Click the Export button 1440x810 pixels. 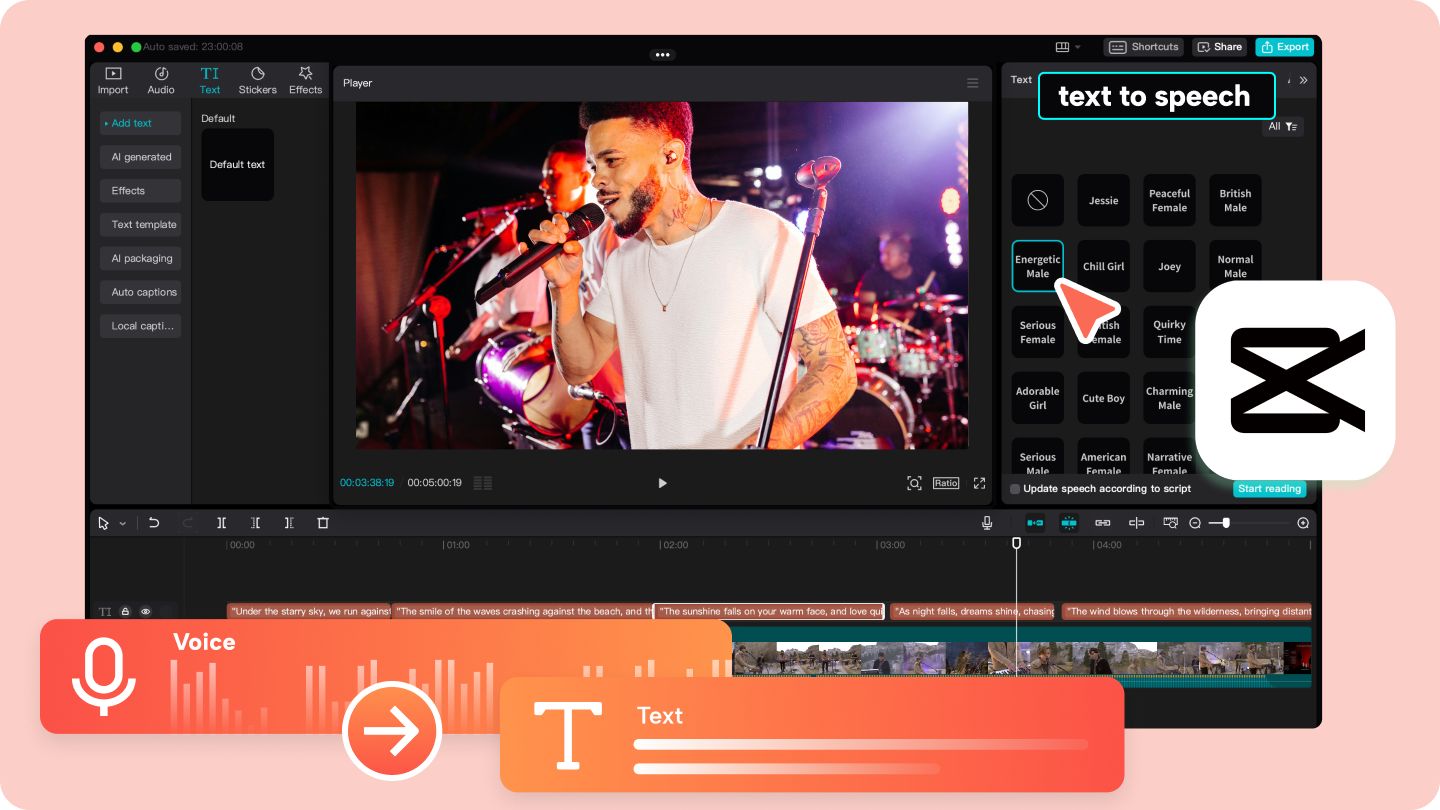coord(1285,47)
